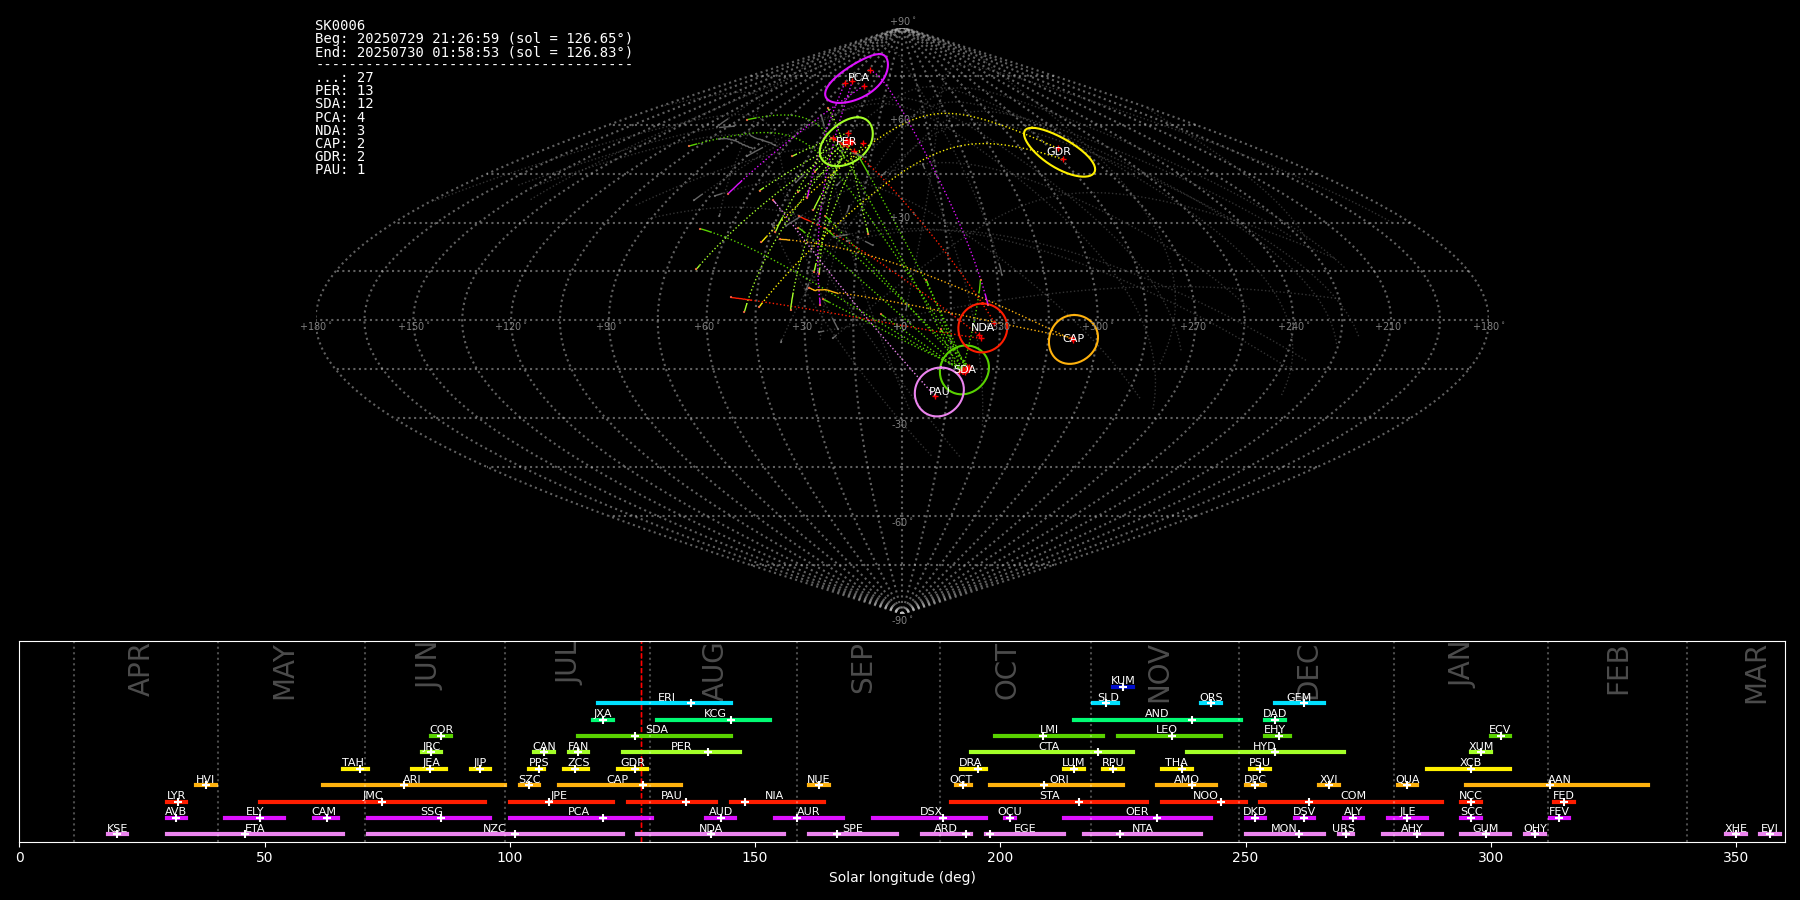
Task: Click the 'CAP: 2' legend count
Action: [x=340, y=144]
